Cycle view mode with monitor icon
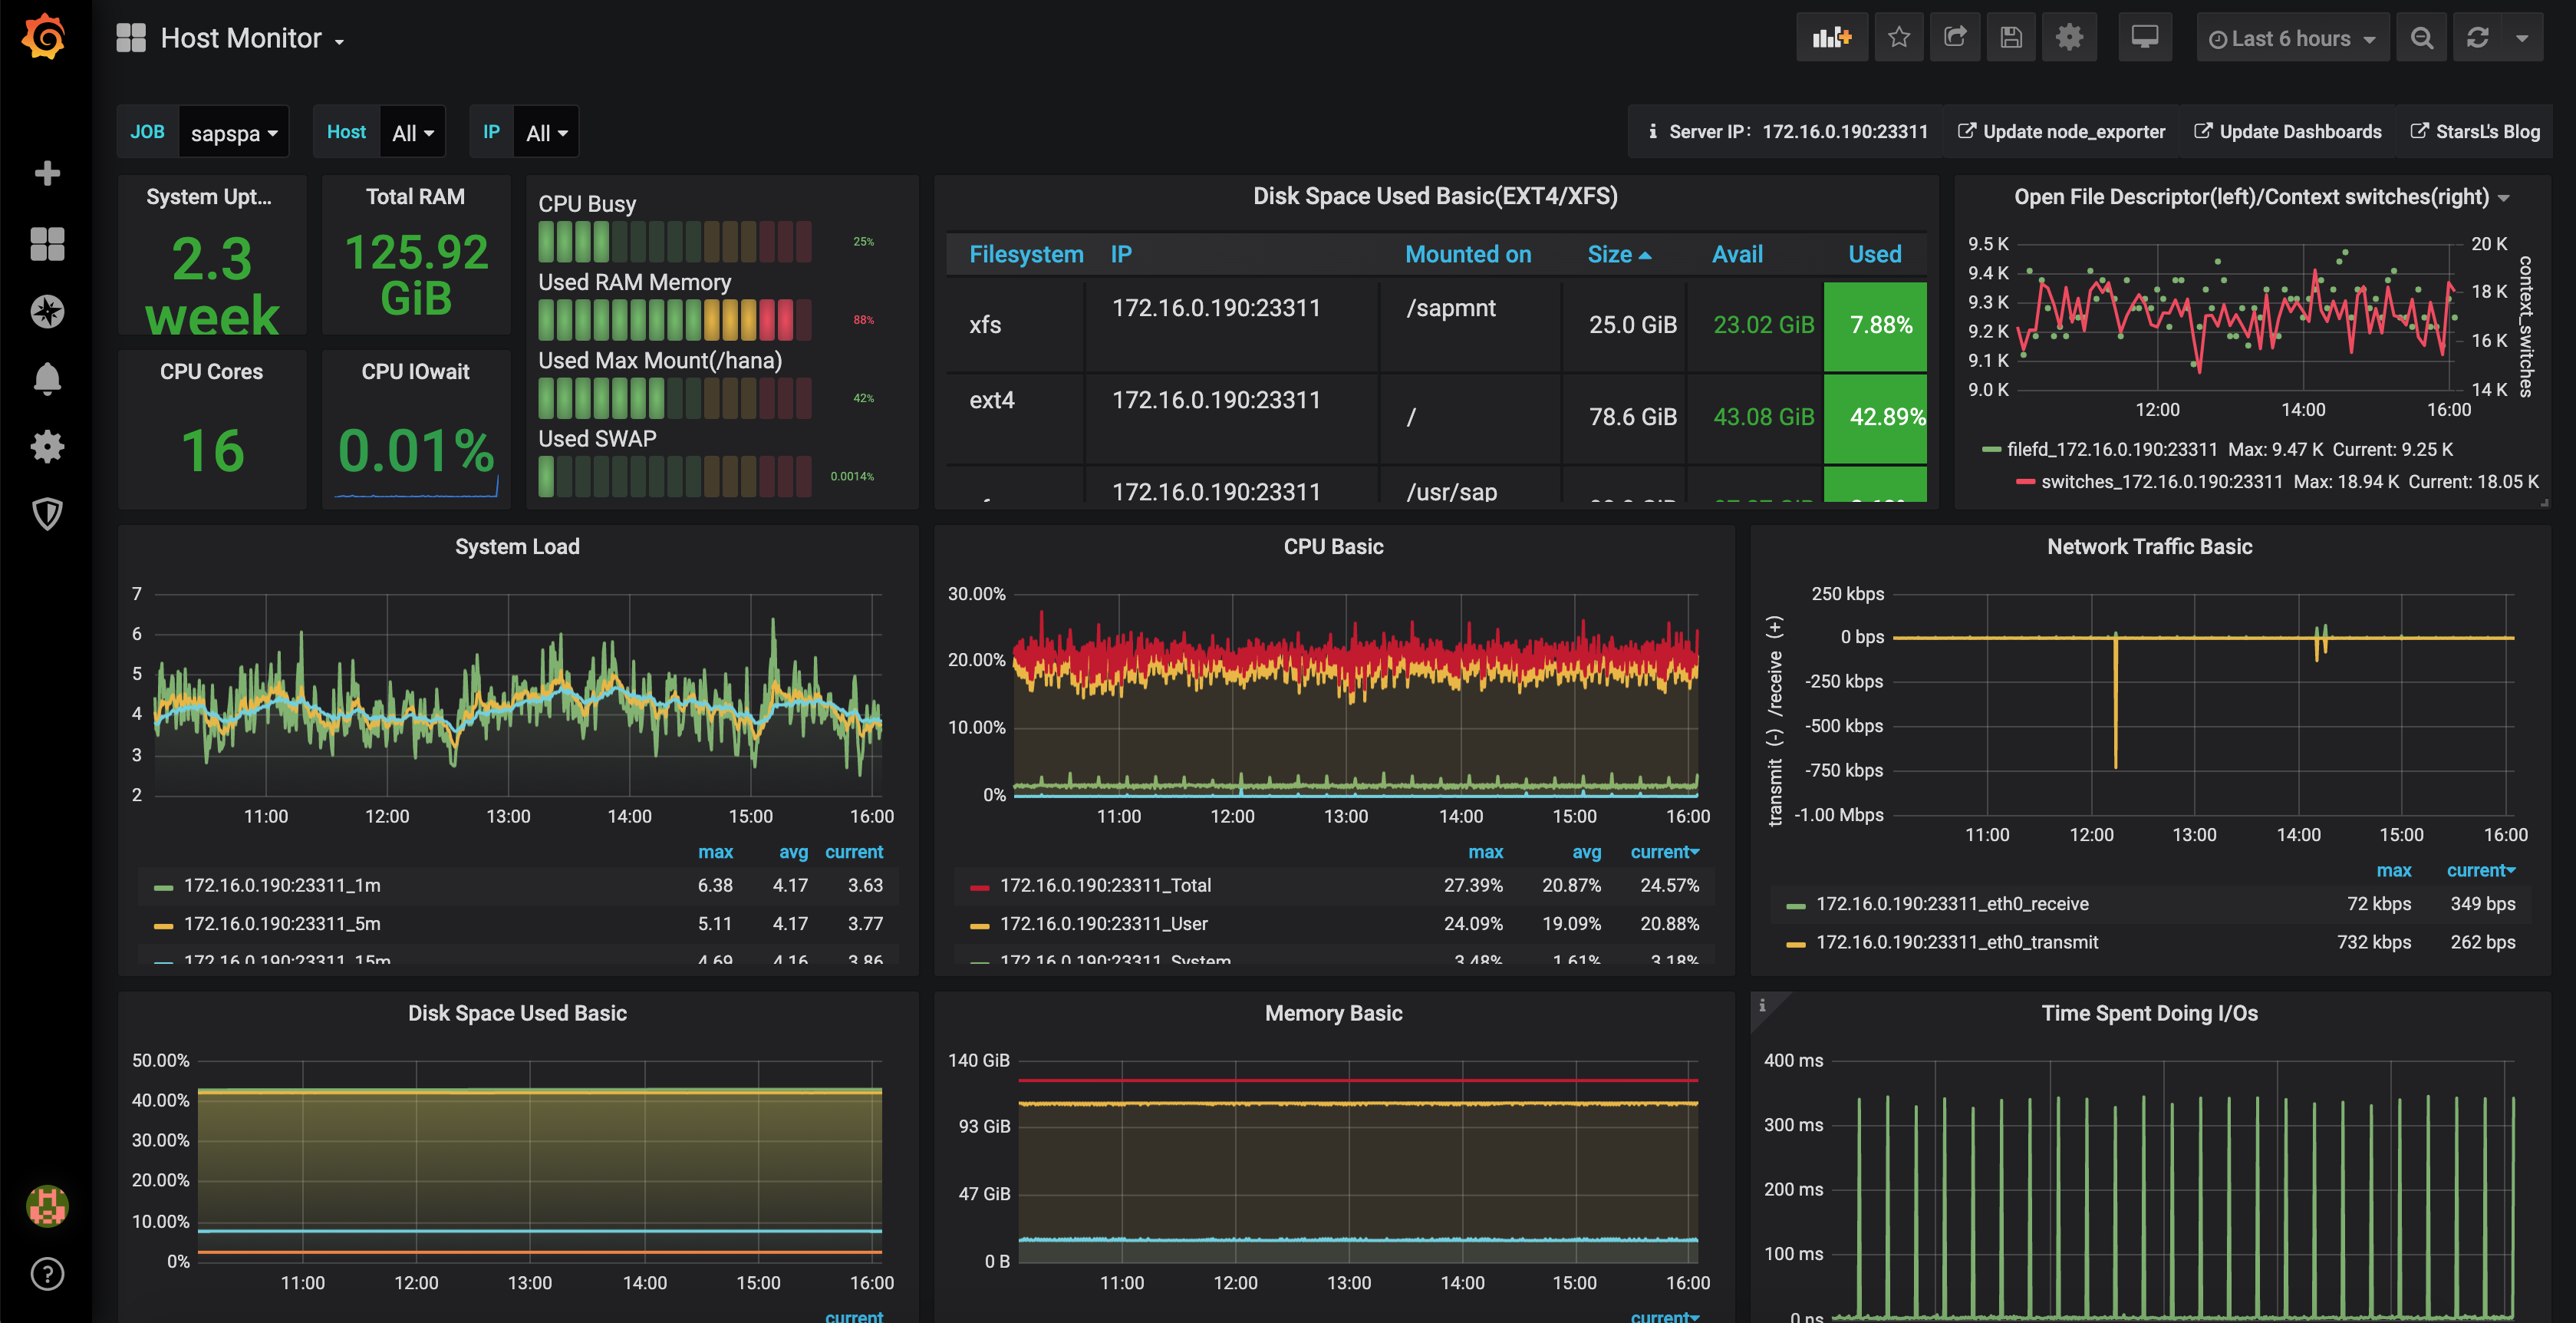 click(2144, 38)
